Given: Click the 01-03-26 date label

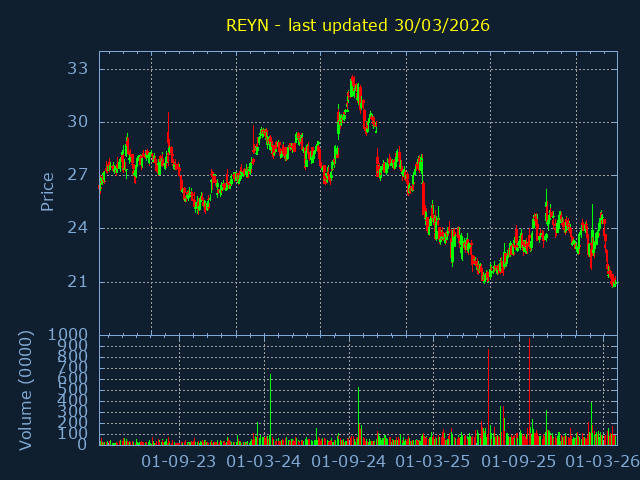Looking at the screenshot, I should 602,462.
